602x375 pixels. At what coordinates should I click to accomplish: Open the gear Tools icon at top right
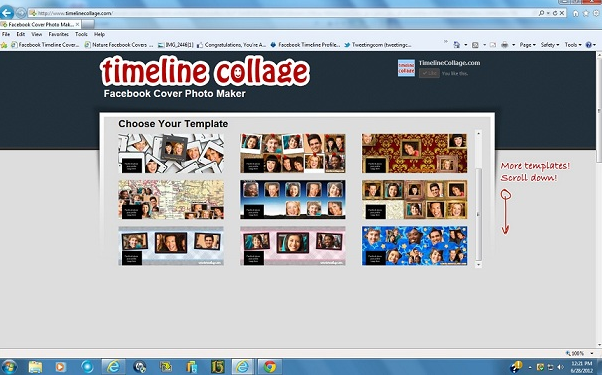(596, 13)
